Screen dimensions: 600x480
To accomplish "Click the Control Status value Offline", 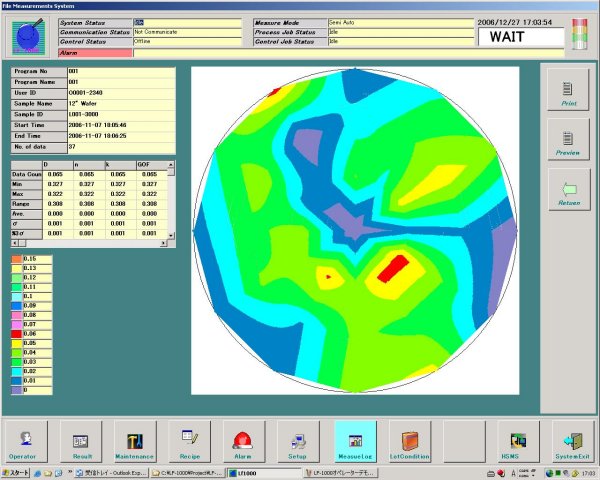I will tap(188, 42).
